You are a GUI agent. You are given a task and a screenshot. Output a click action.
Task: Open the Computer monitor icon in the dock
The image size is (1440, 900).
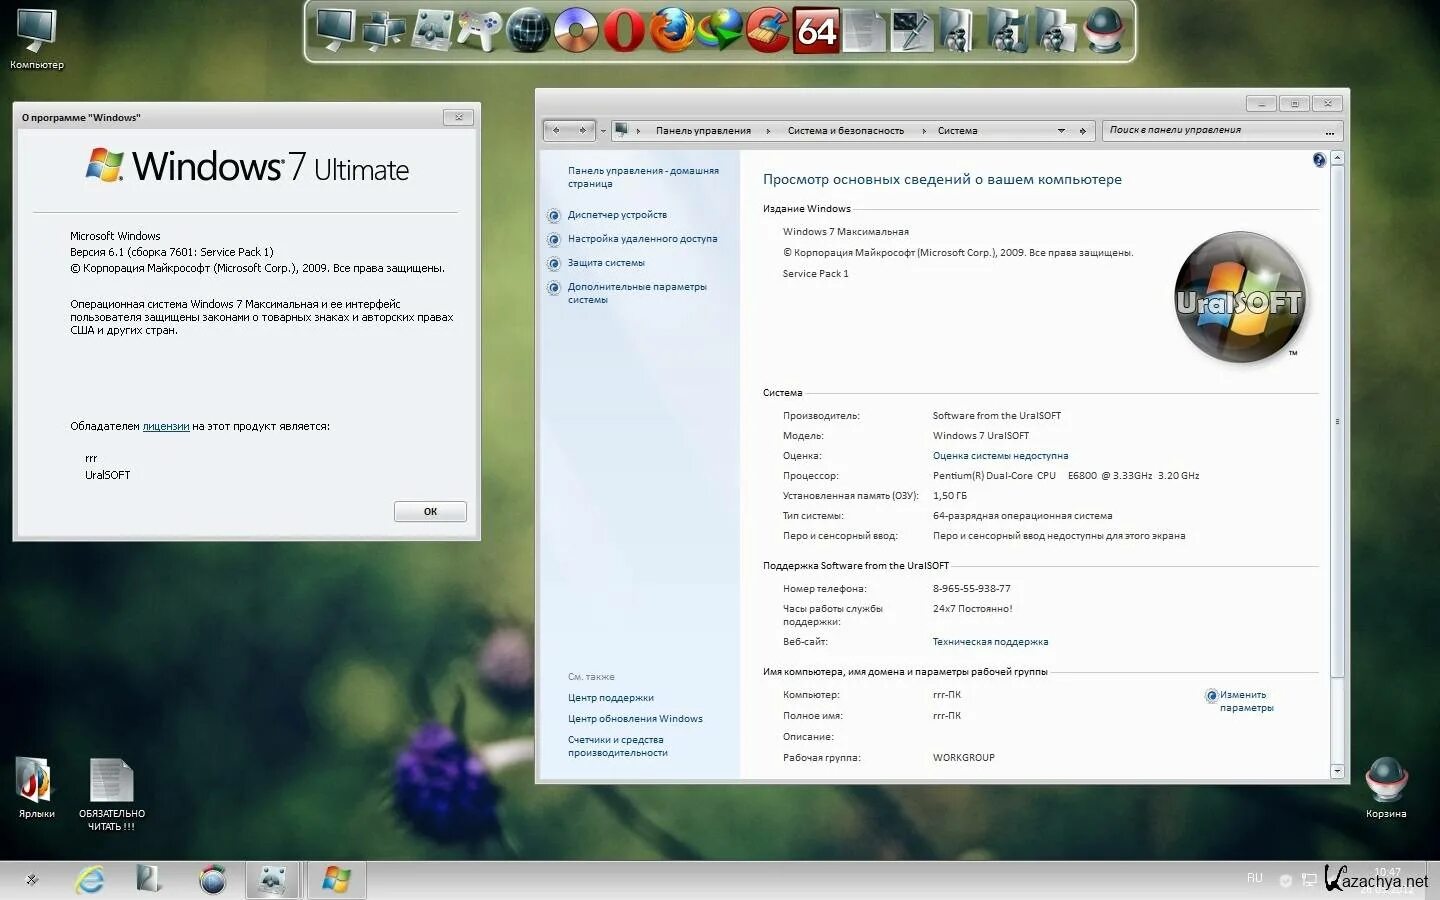point(336,30)
